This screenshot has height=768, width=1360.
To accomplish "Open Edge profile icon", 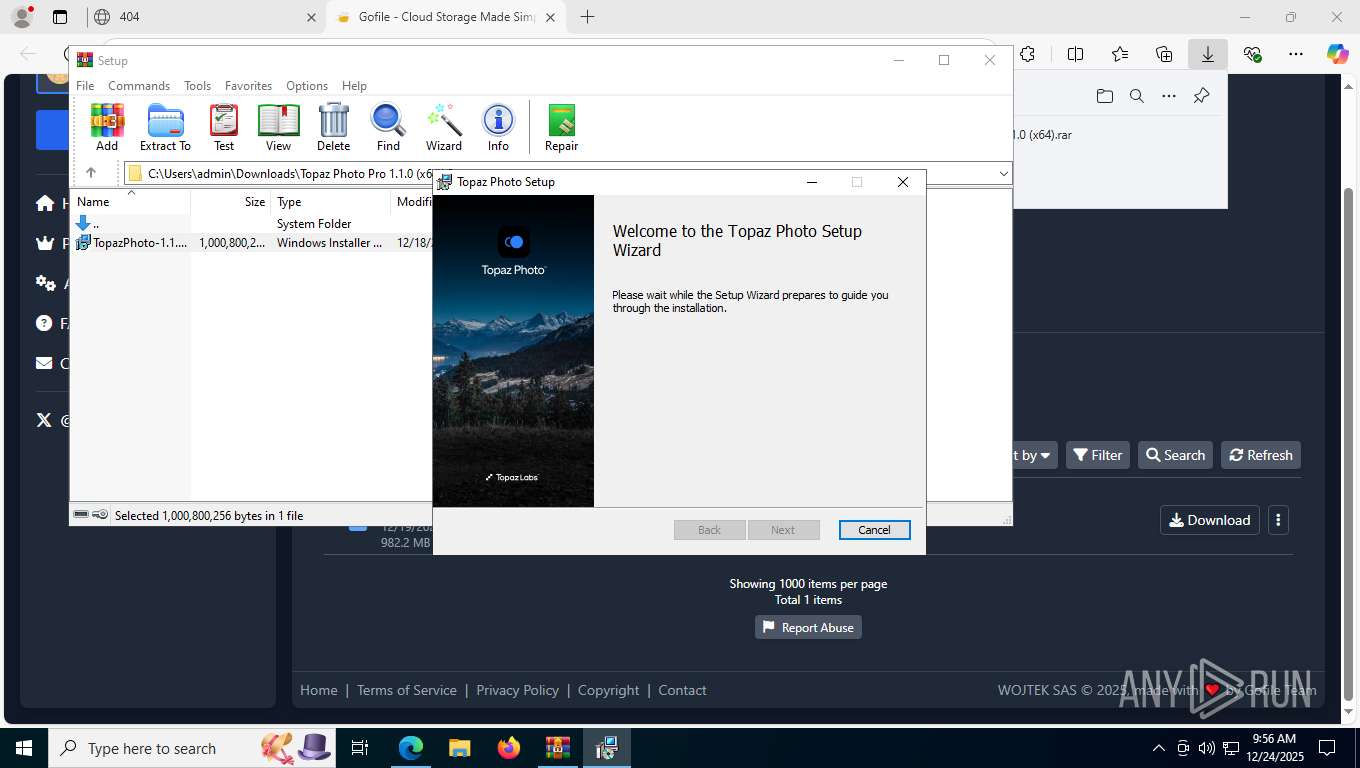I will click(x=21, y=17).
